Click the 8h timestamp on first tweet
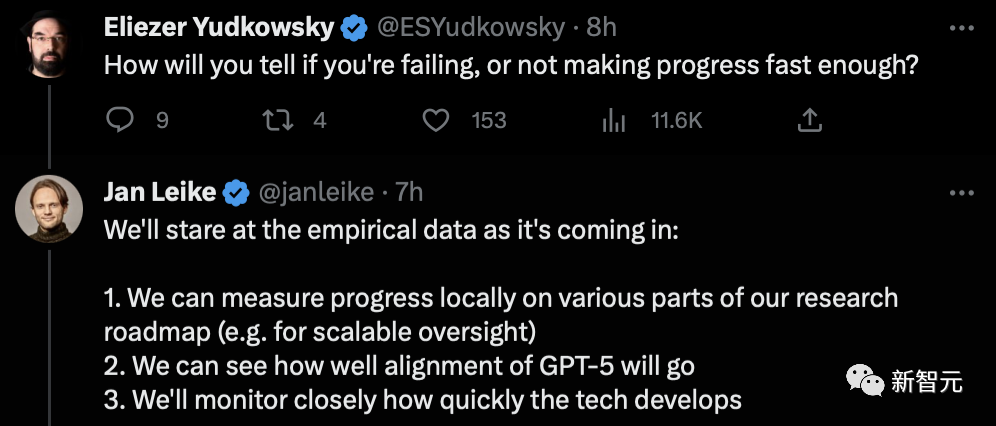This screenshot has height=426, width=996. click(602, 28)
